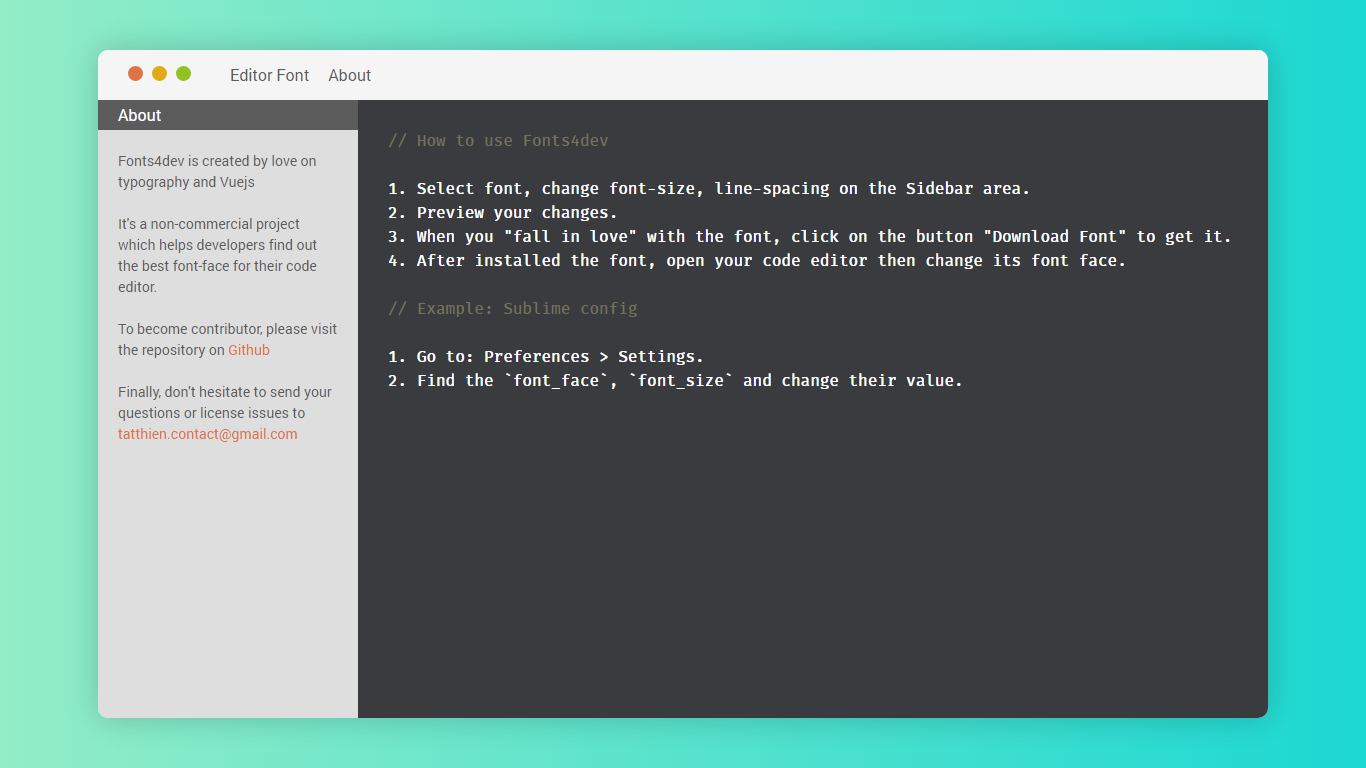Select step 1 about choosing a font
The width and height of the screenshot is (1366, 768).
[709, 188]
